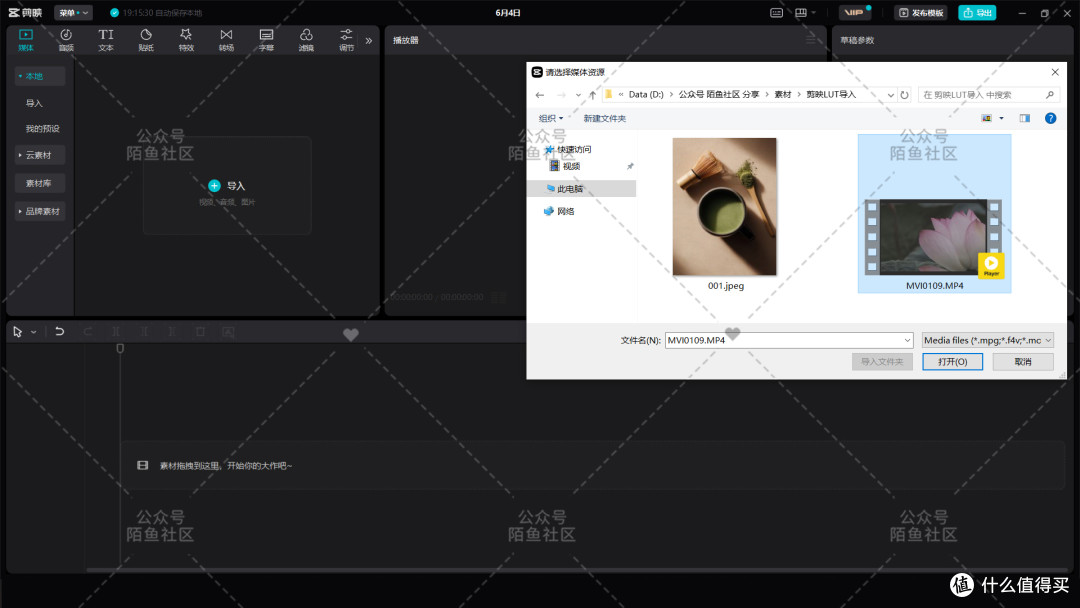Viewport: 1080px width, 608px height.
Task: Collapse the 本地 local section
Action: tap(40, 76)
